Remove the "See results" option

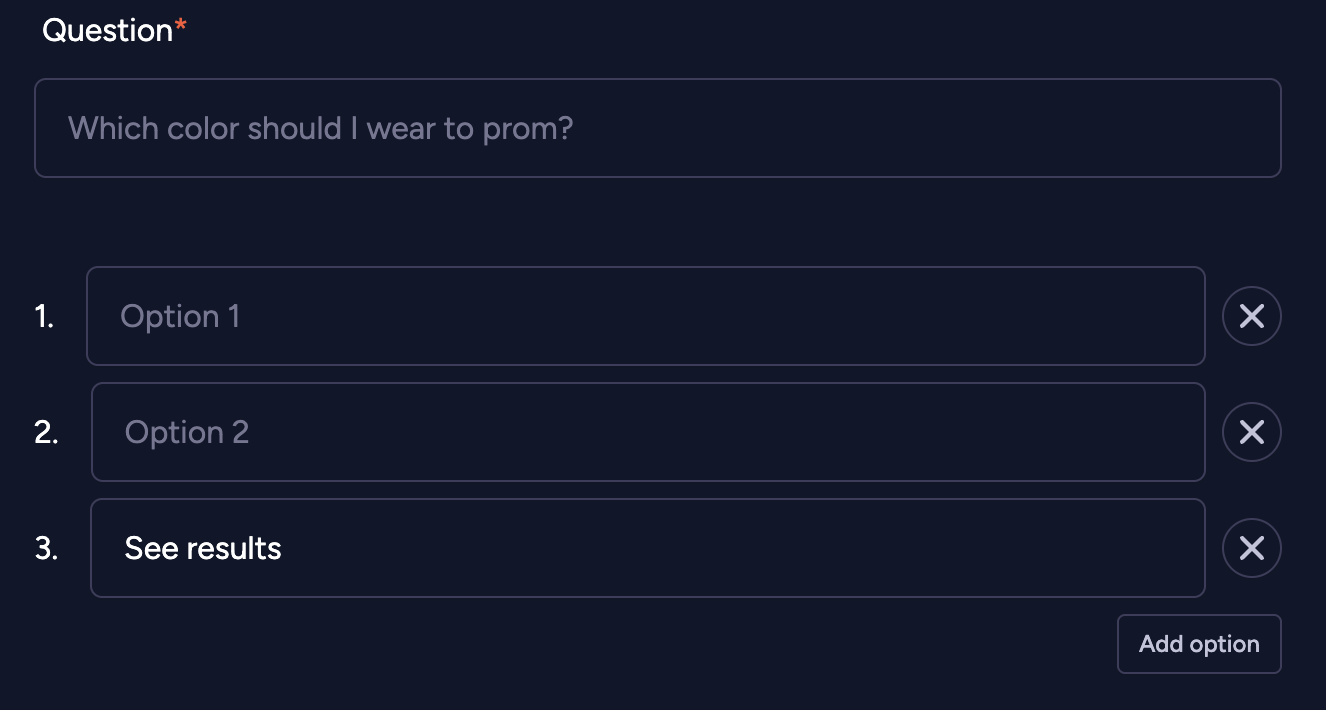coord(1251,548)
